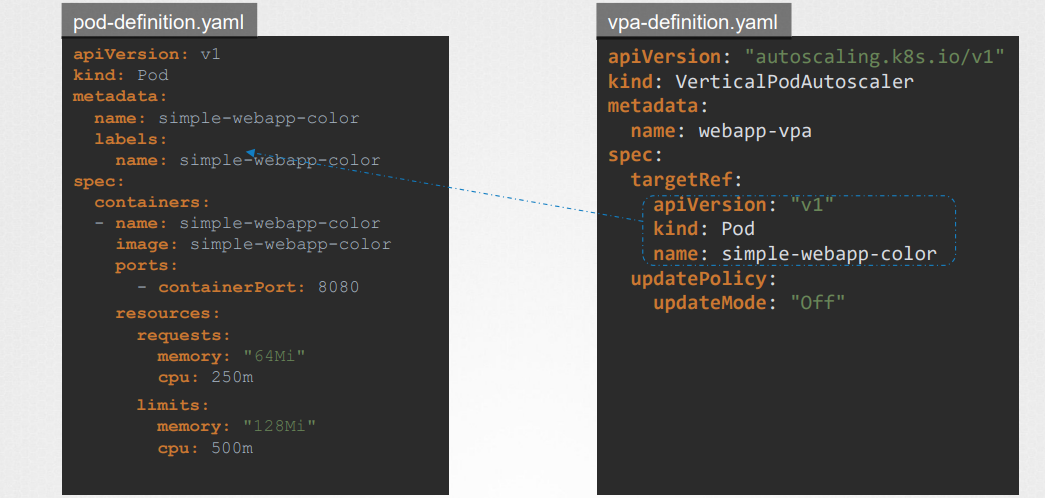Select the limits memory "128Mi" value

click(279, 425)
